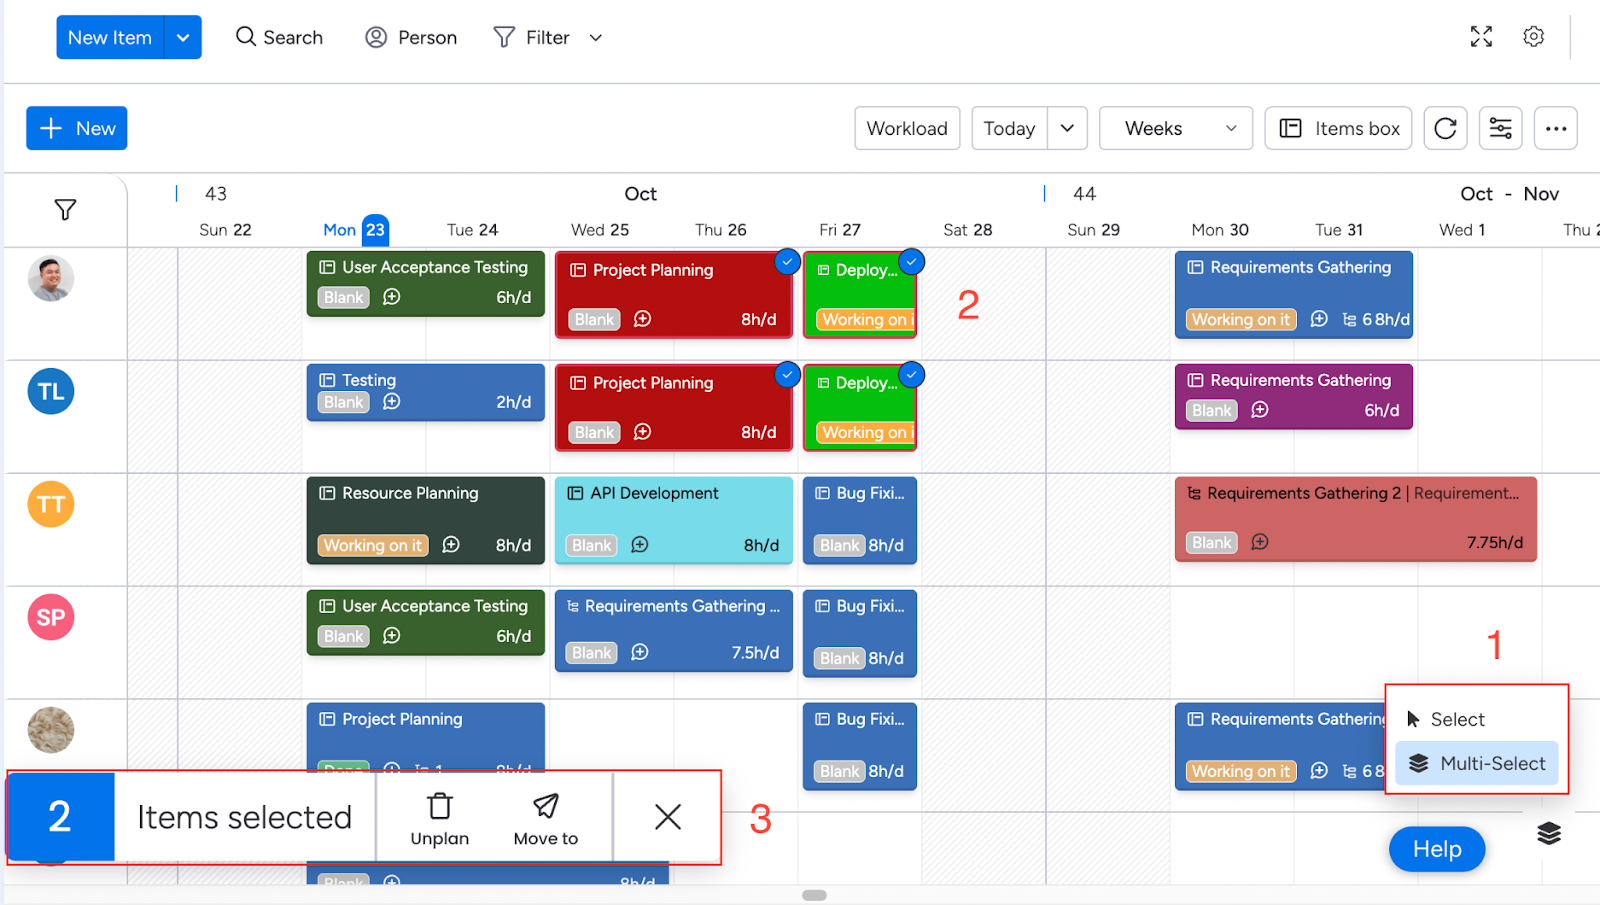Open the Weeks timescale dropdown

point(1175,128)
